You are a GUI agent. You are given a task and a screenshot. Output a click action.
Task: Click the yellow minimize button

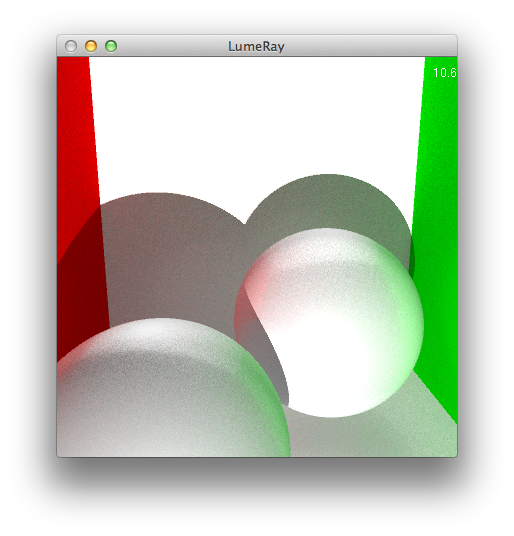pos(91,46)
